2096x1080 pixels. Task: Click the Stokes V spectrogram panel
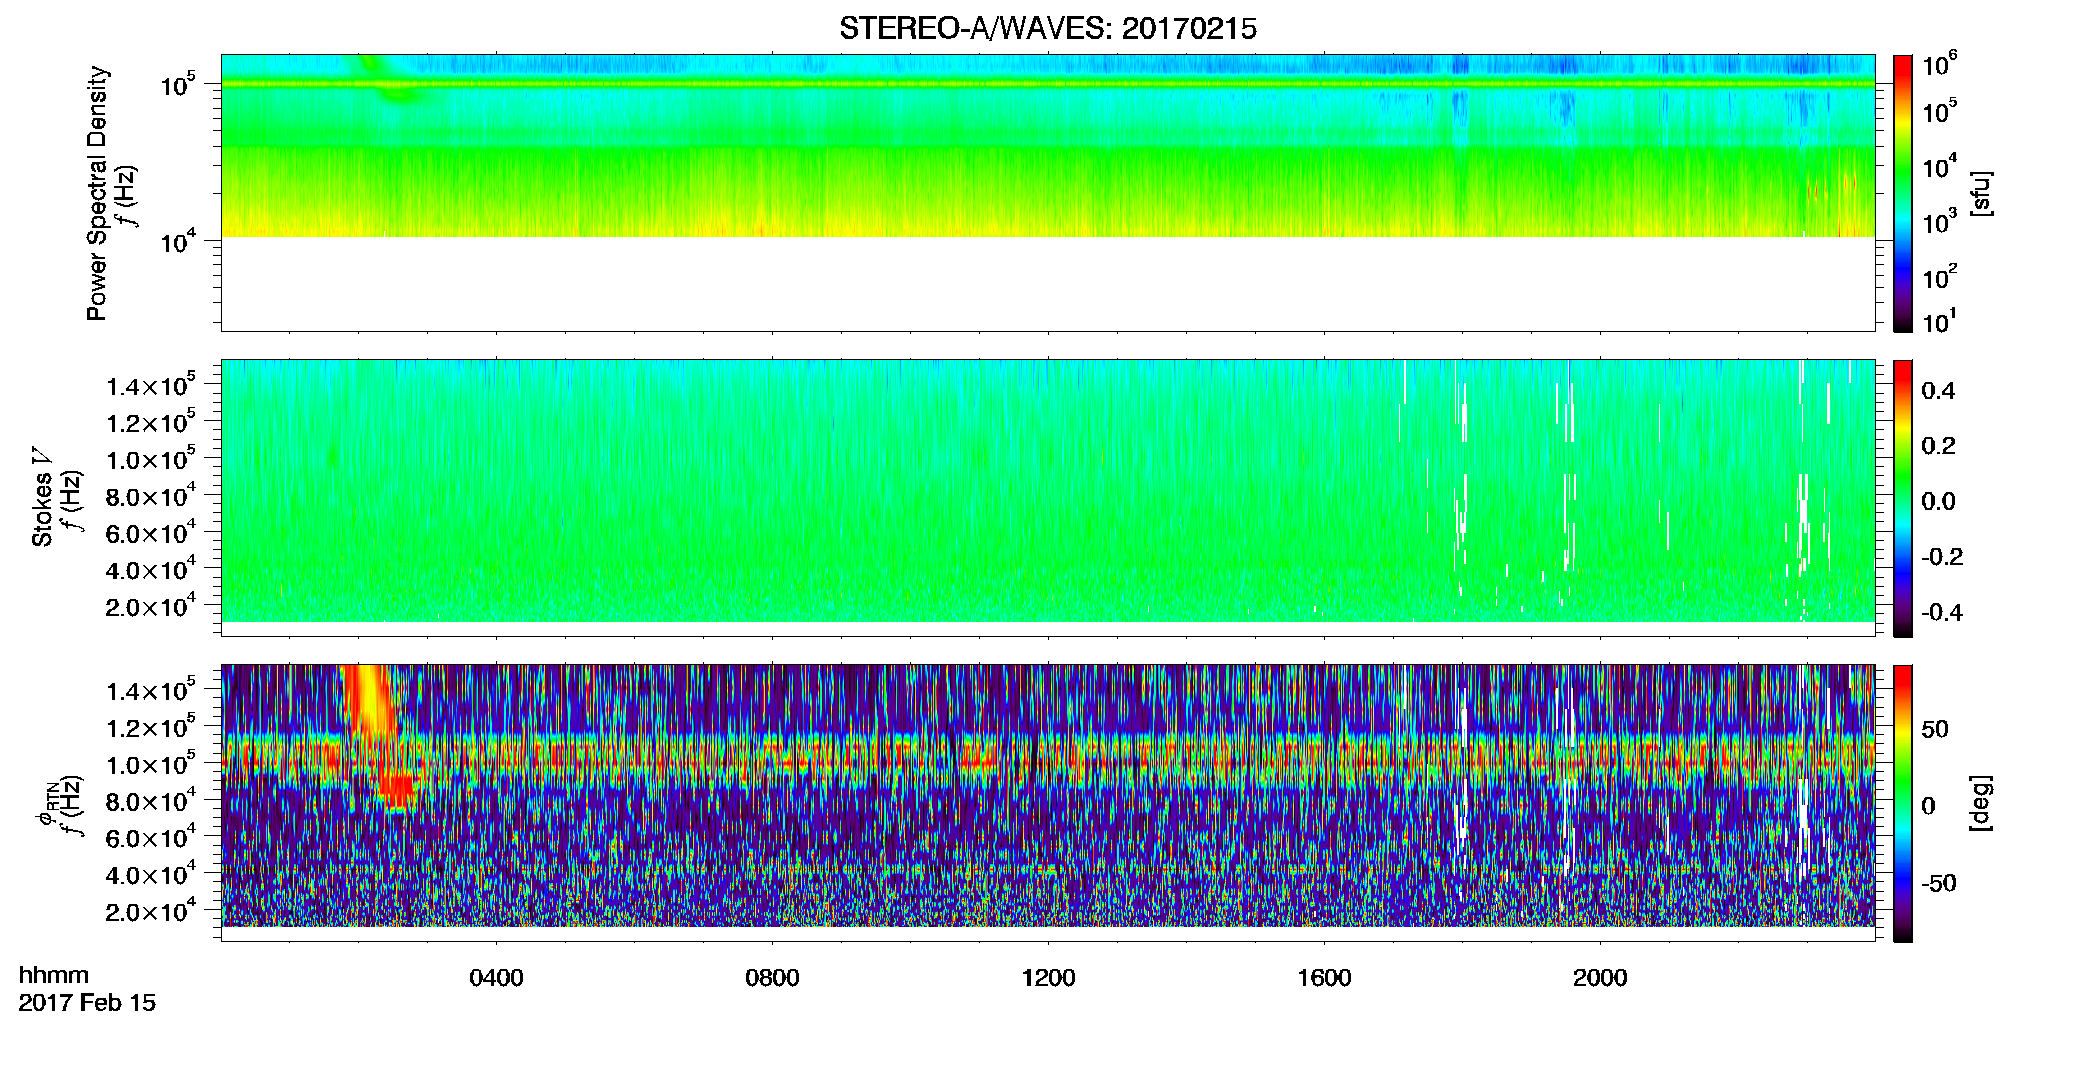coord(1048,498)
